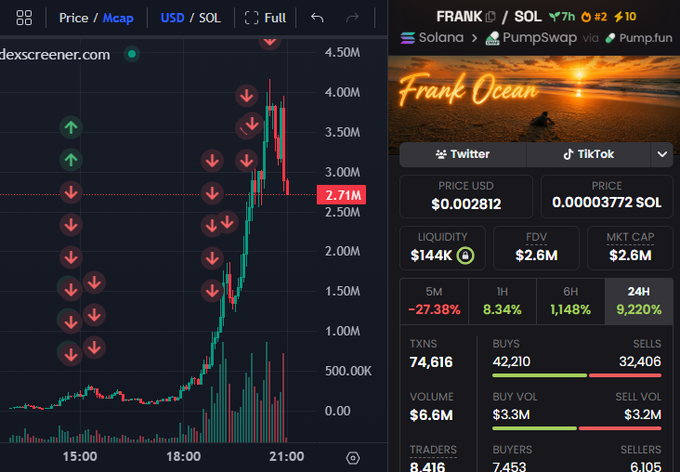This screenshot has height=472, width=680.
Task: Click the BUYERS label
Action: [x=512, y=450]
